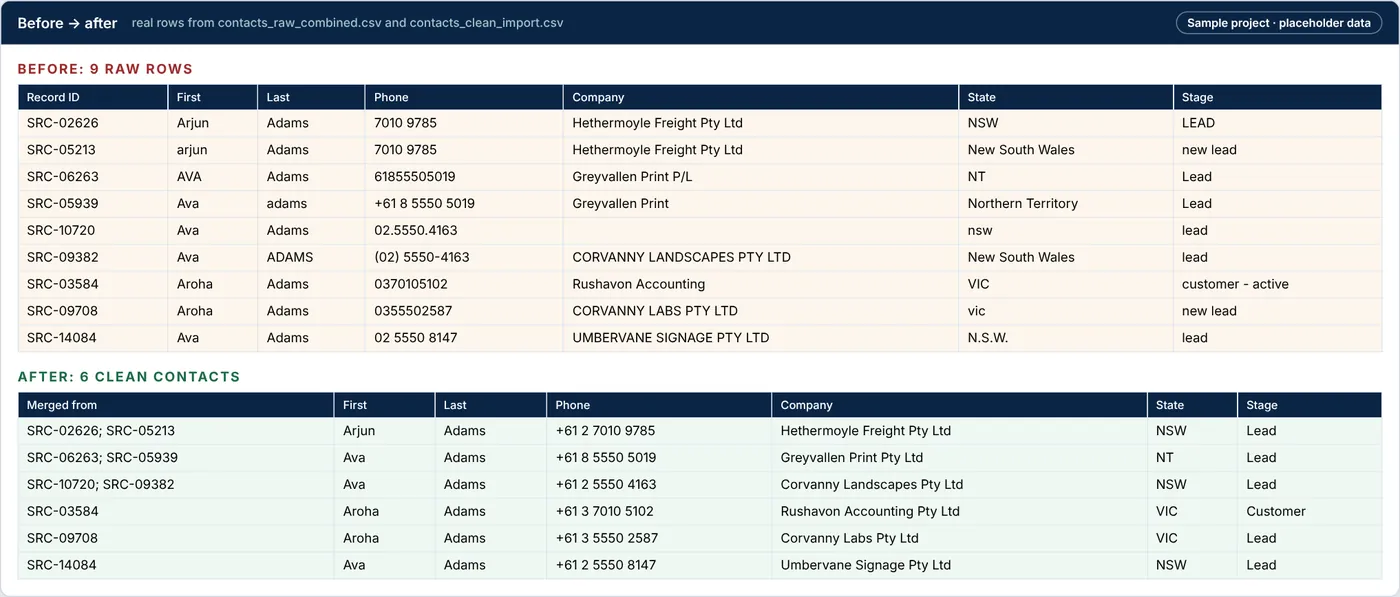The image size is (1400, 597).
Task: Click 'SRC-06263; SRC-05939' merged cell
Action: (x=176, y=458)
